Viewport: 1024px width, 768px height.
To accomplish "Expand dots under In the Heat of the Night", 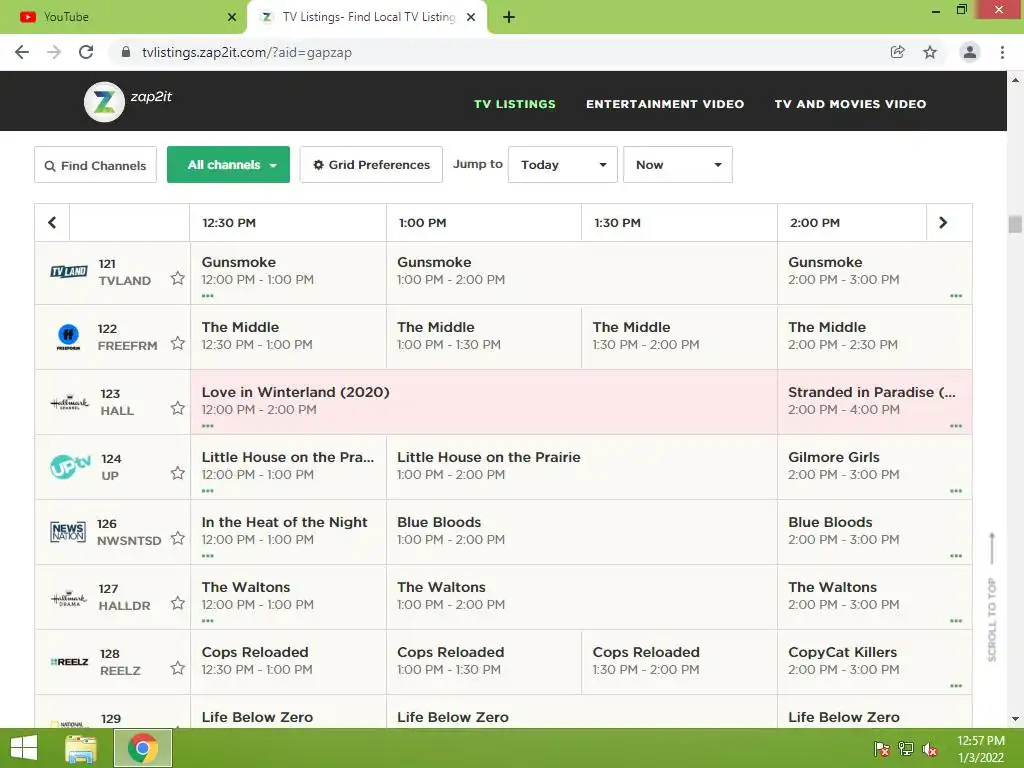I will click(208, 556).
